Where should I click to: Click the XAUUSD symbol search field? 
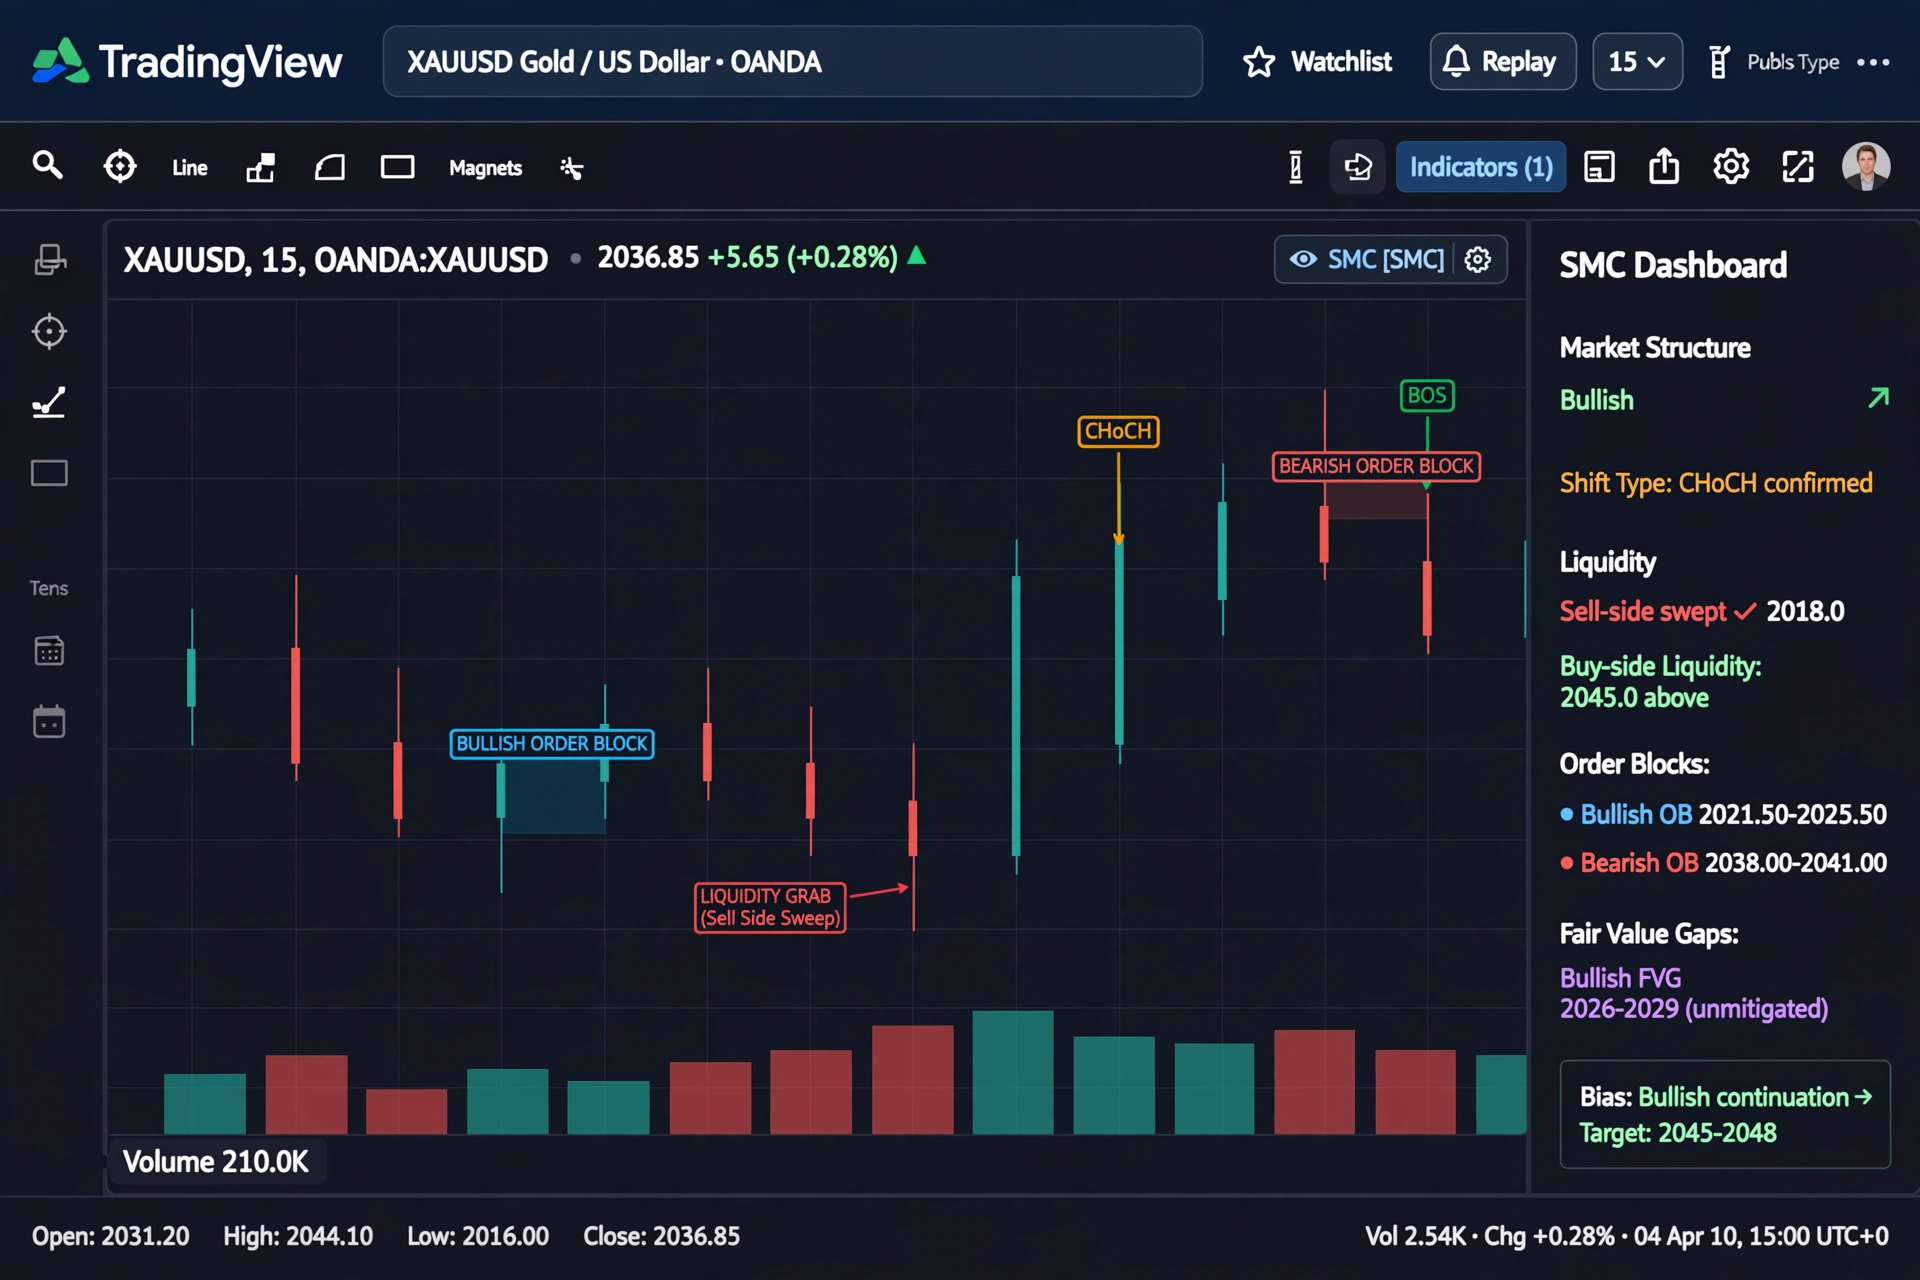(792, 62)
